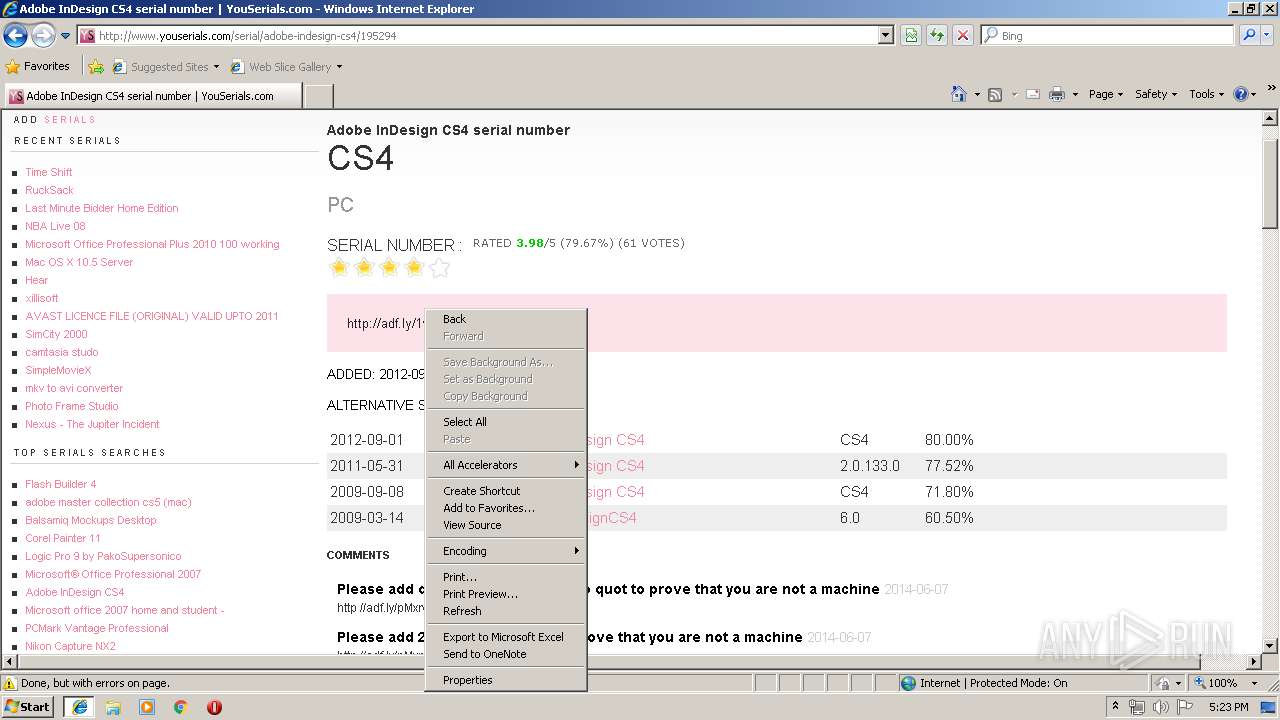
Task: Rate five stars using the last star
Action: pos(439,267)
